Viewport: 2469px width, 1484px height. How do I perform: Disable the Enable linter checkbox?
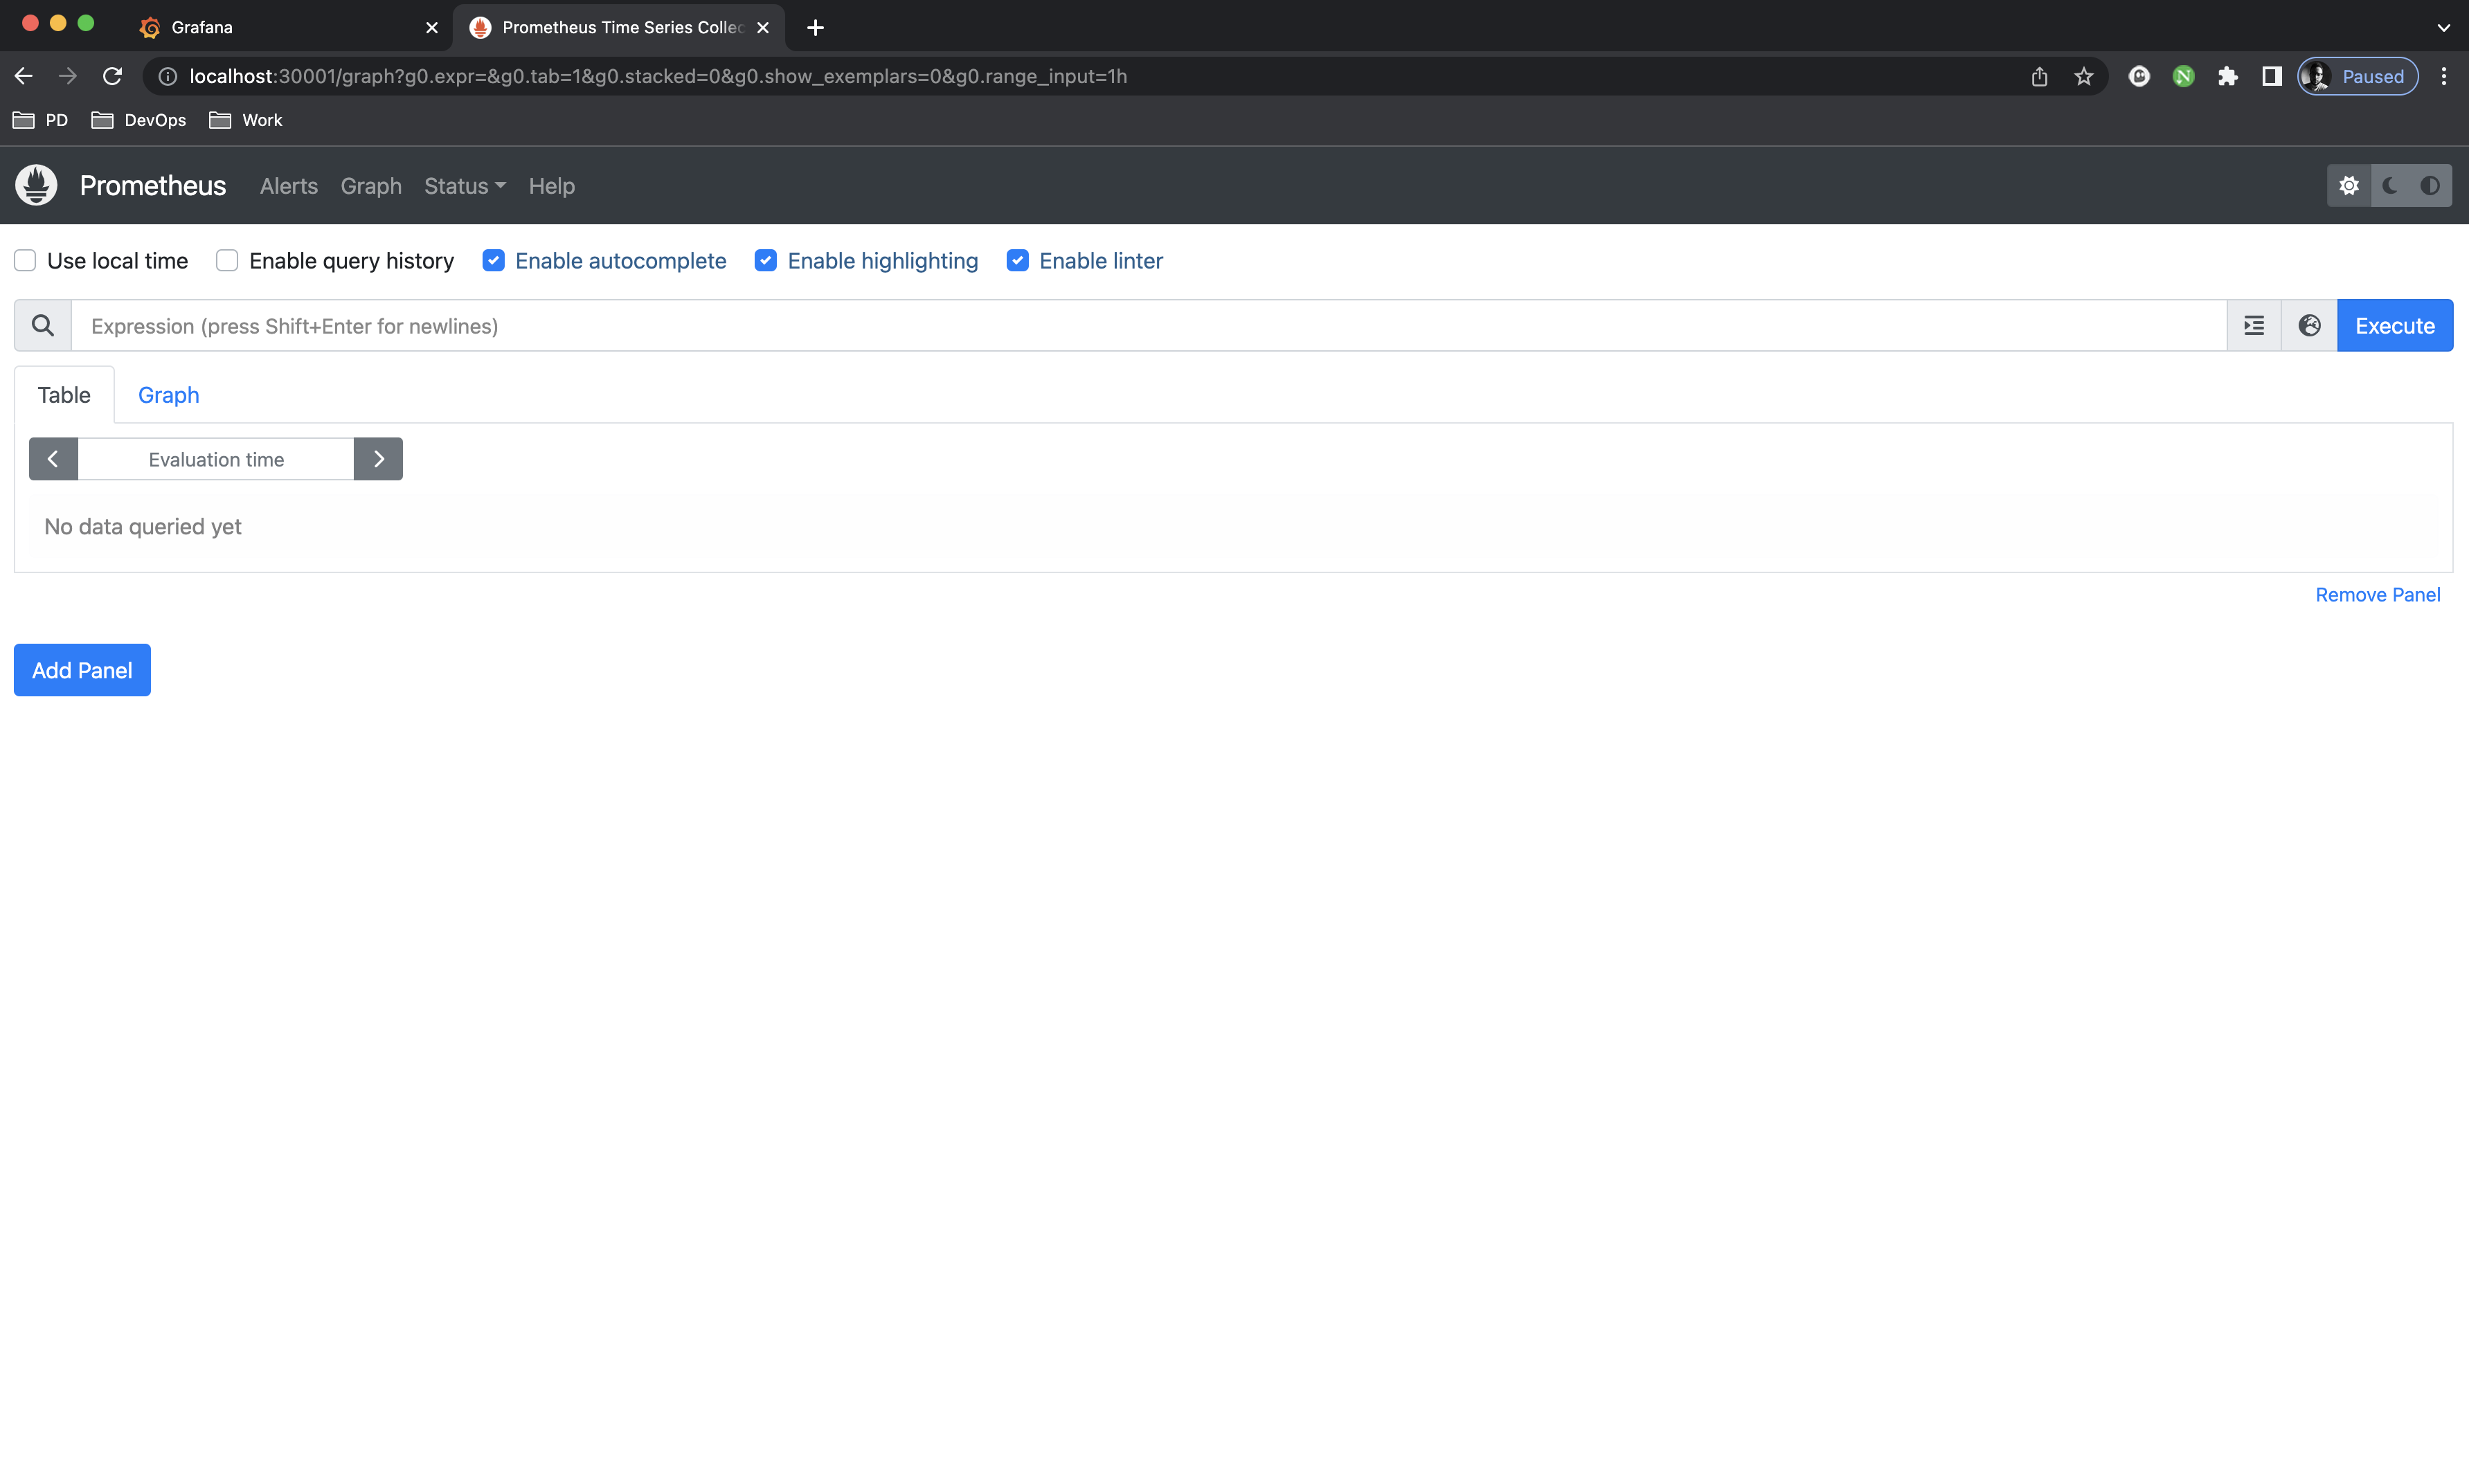(1017, 261)
